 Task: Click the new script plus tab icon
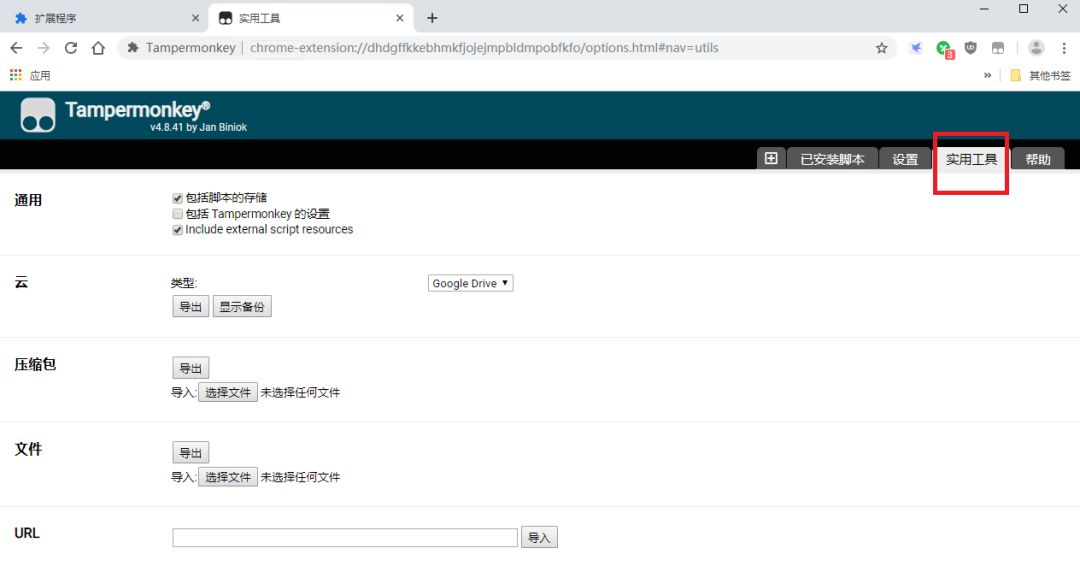coord(771,158)
